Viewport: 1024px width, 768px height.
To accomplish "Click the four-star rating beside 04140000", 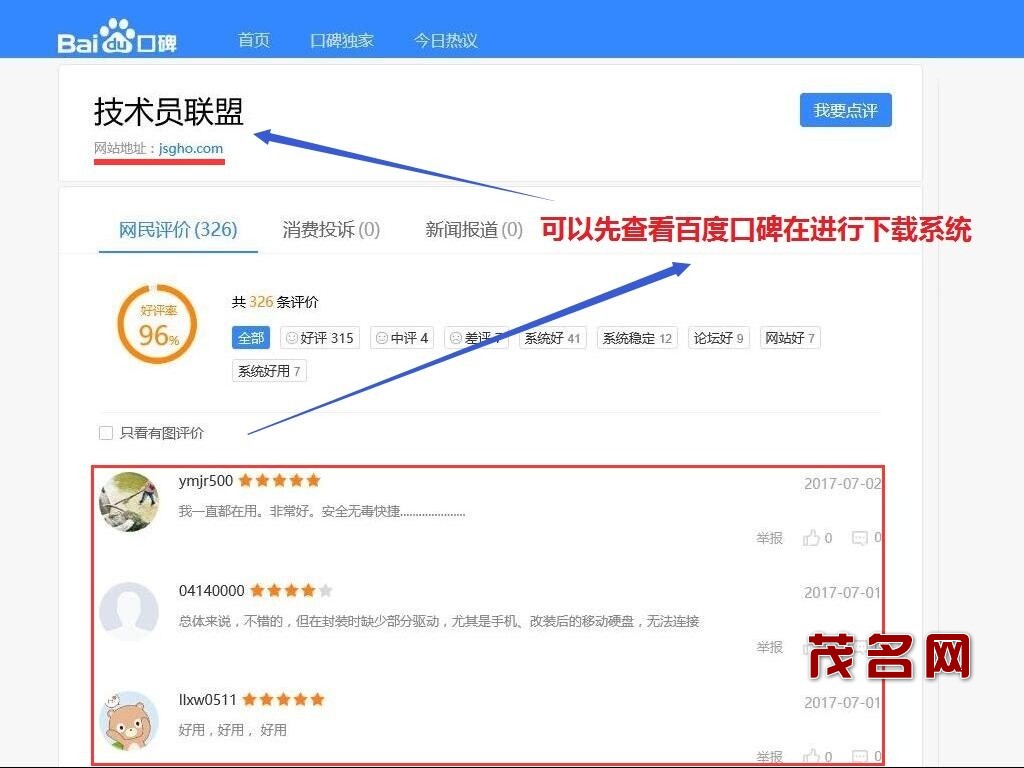I will (x=291, y=591).
